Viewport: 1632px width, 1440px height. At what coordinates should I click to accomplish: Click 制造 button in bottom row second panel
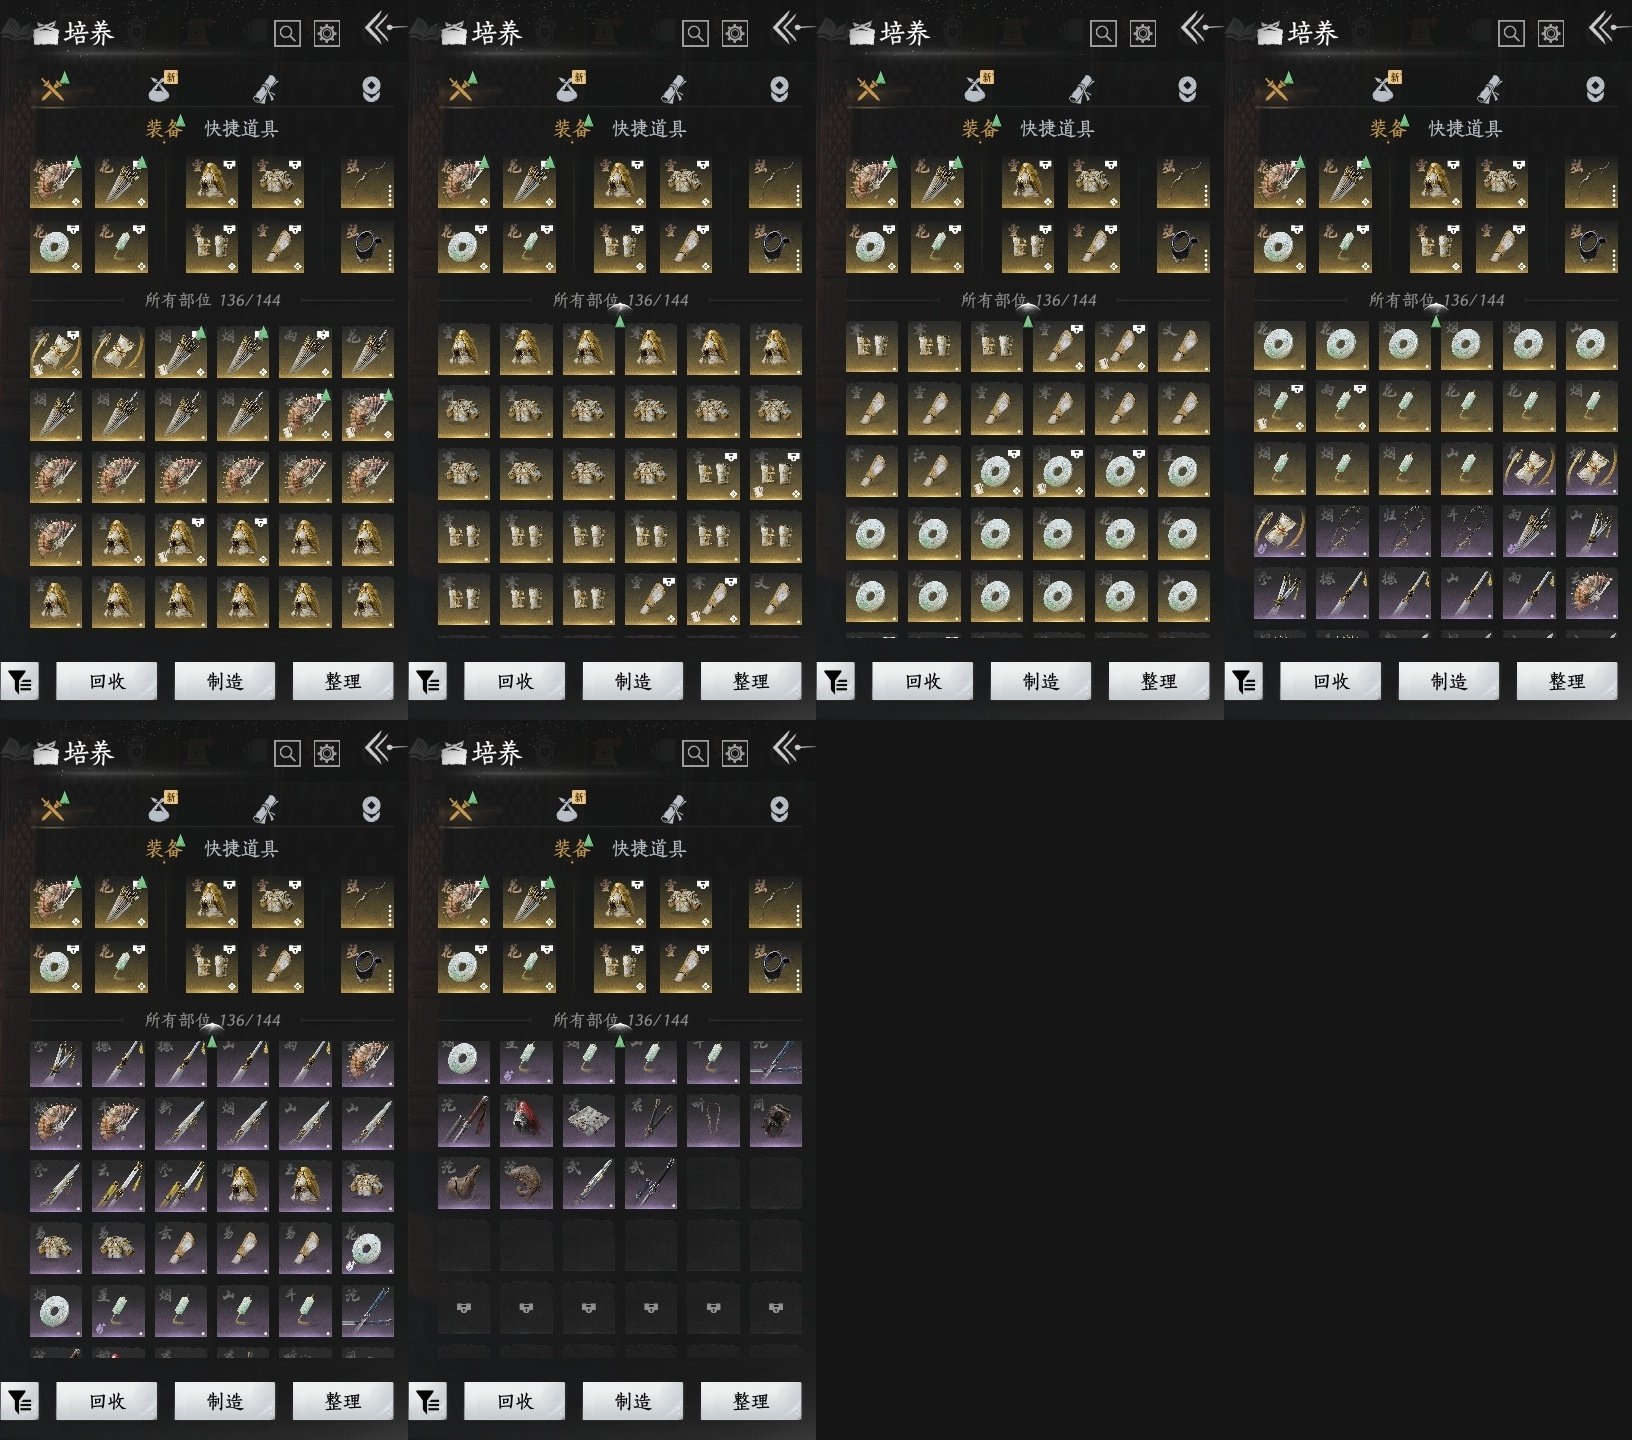coord(633,1401)
